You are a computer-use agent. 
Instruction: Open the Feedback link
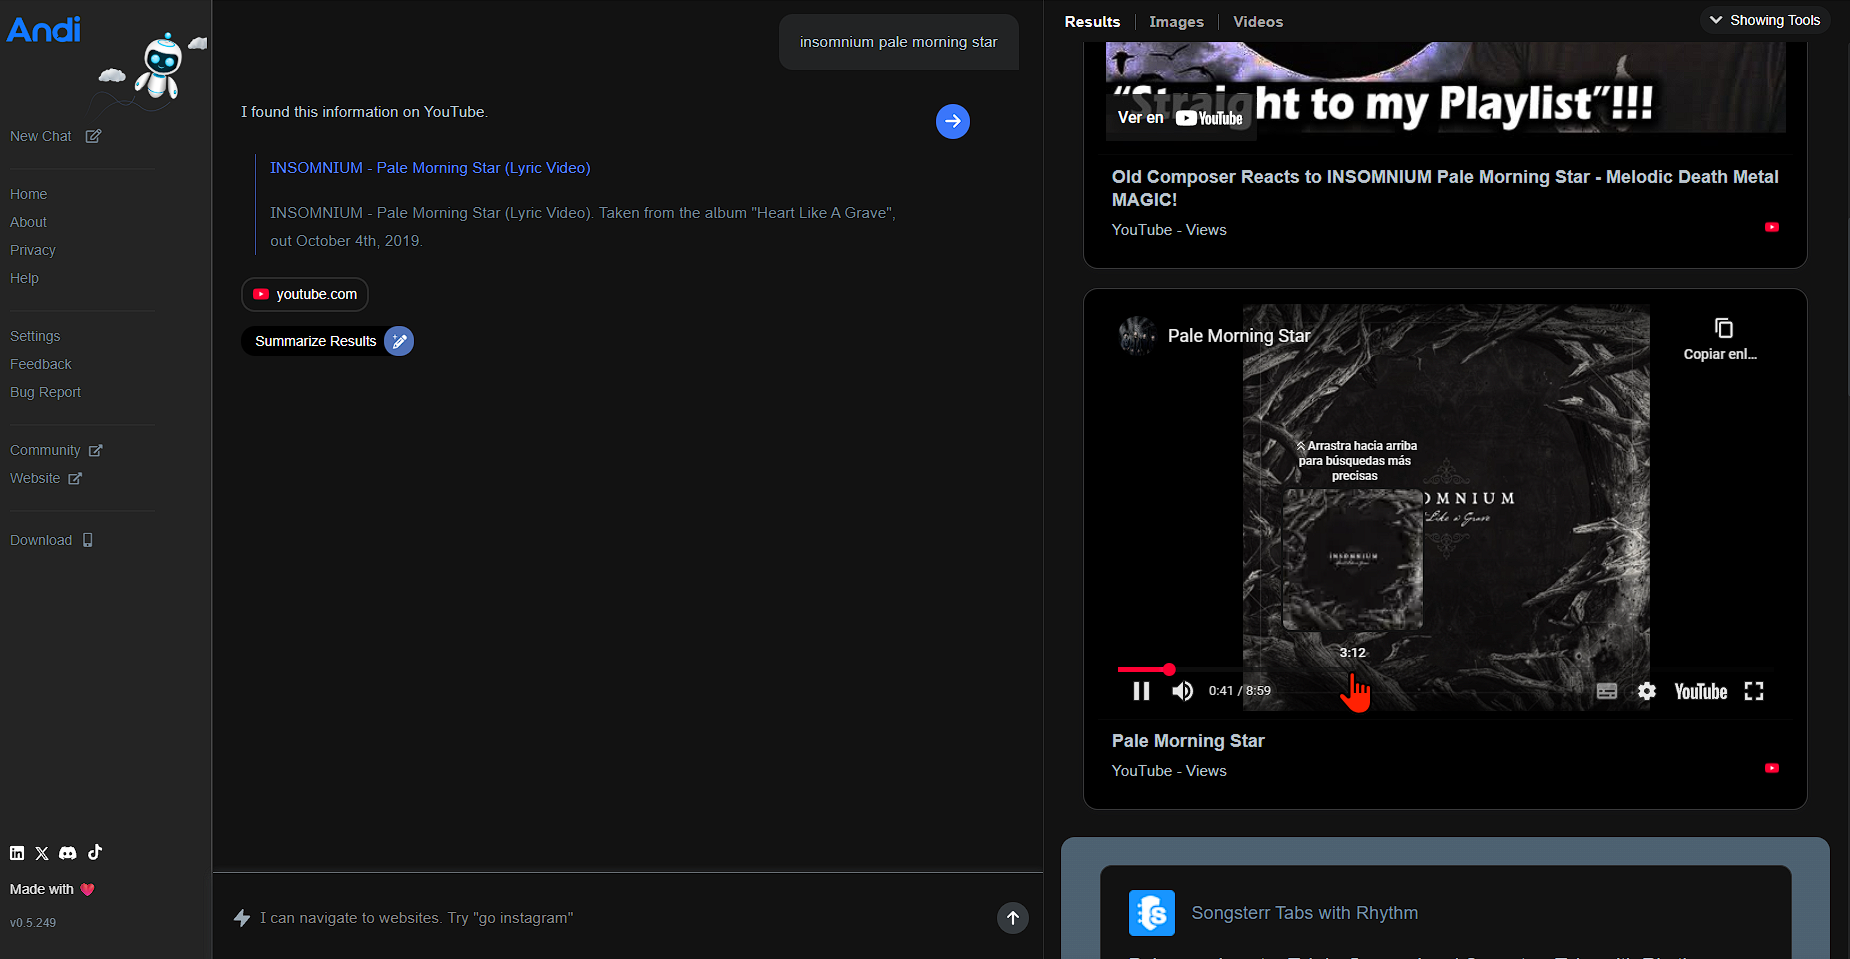click(41, 364)
